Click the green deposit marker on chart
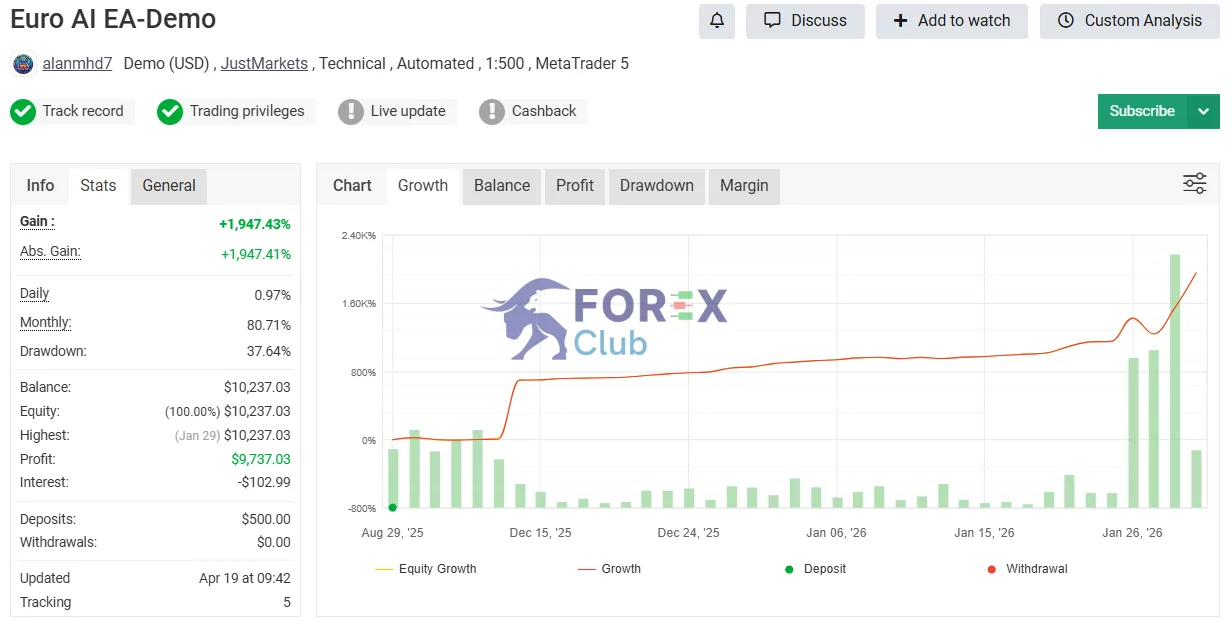This screenshot has height=626, width=1232. click(x=393, y=507)
